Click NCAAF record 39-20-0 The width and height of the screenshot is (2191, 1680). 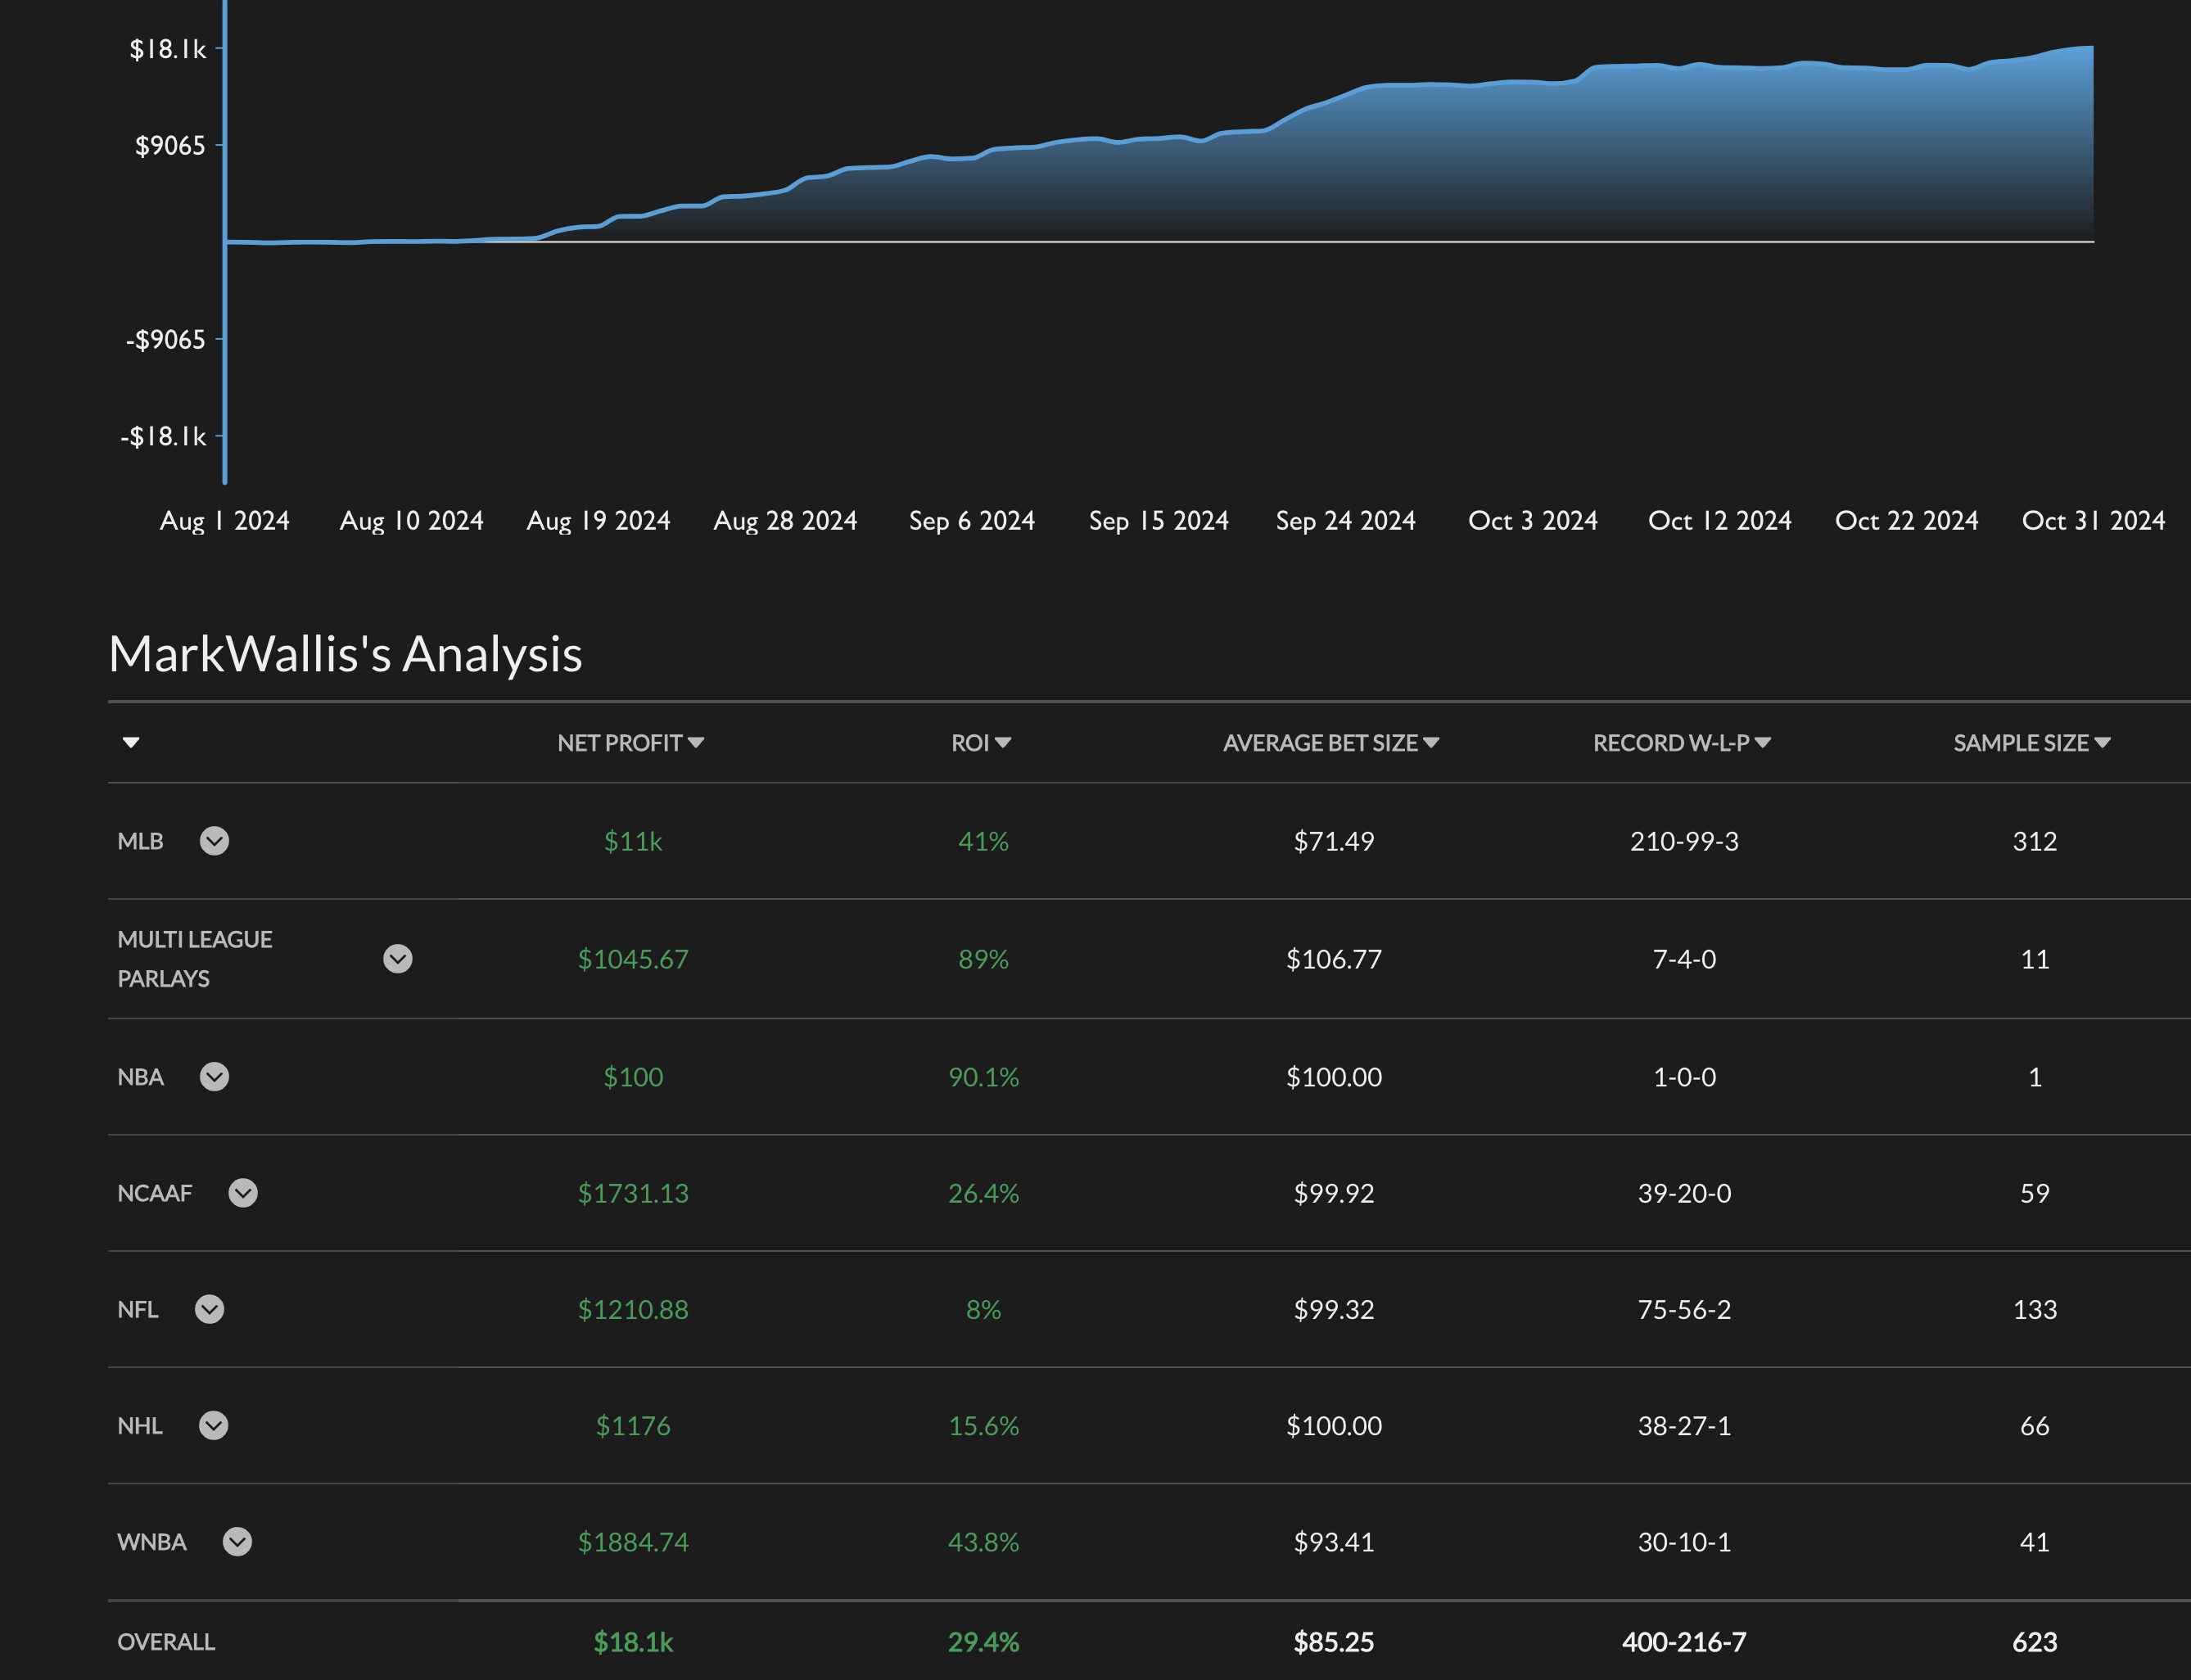pos(1684,1193)
